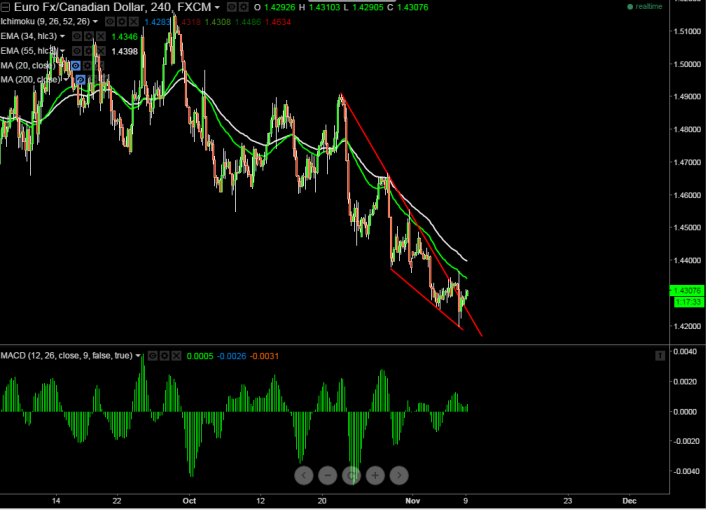Viewport: 706px width, 510px height.
Task: Click the MACD histogram value 0.0005
Action: tap(200, 356)
